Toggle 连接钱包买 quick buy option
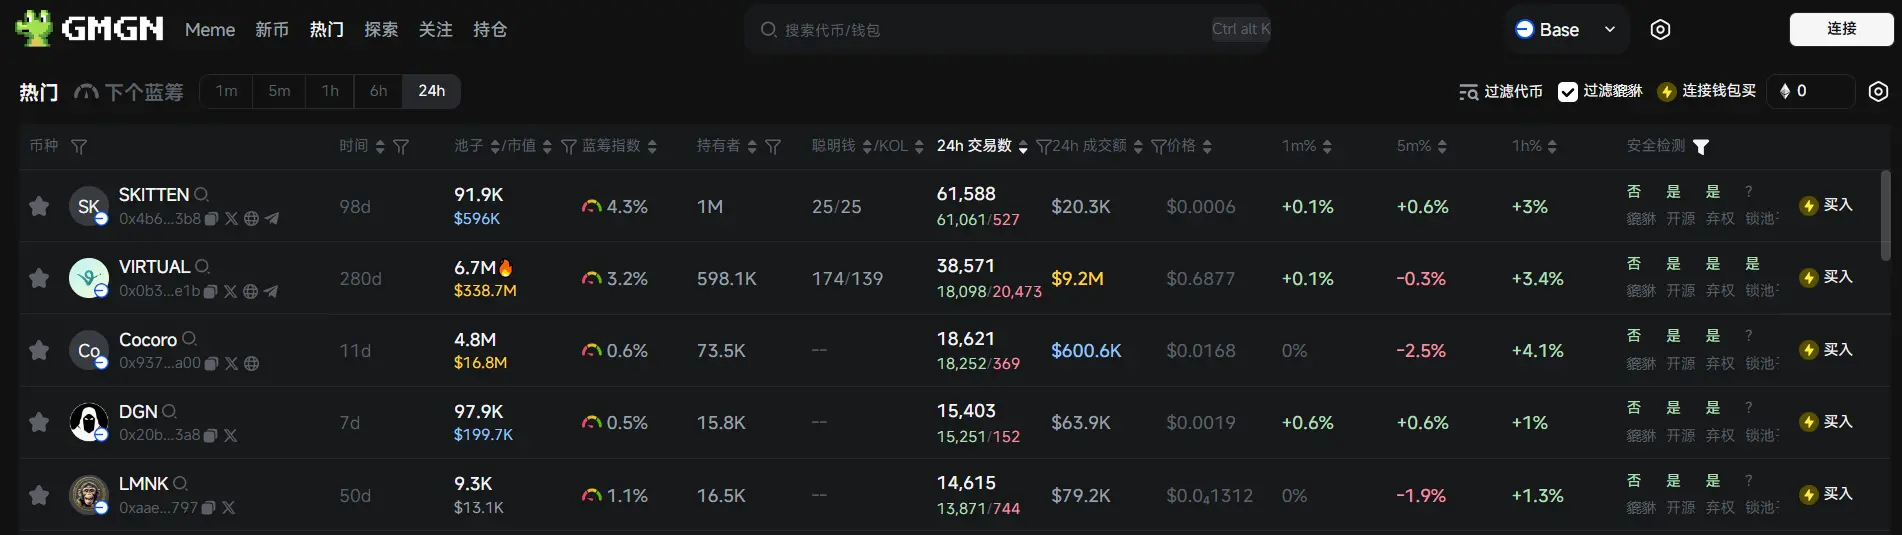Viewport: 1902px width, 535px height. (x=1707, y=91)
